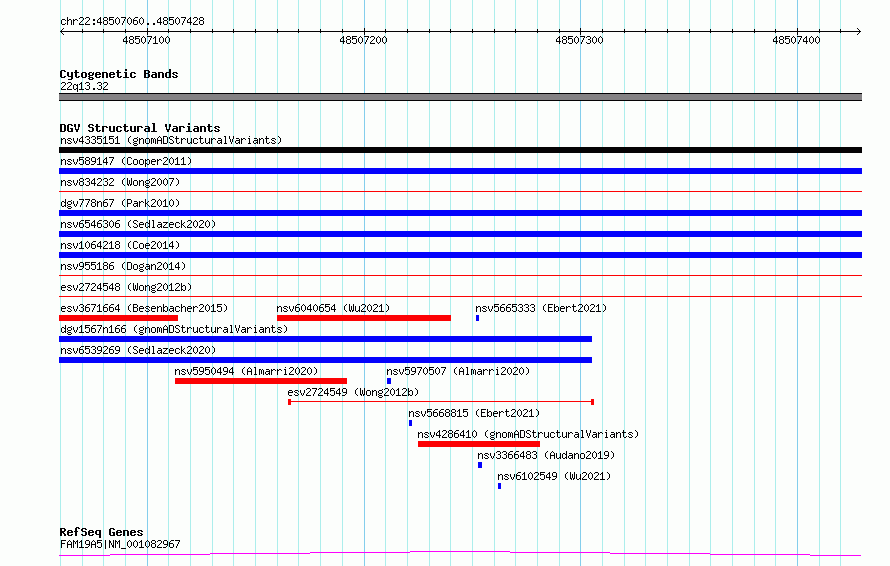Click the 22q13.32 cytogenetic band label
This screenshot has height=566, width=890.
[84, 86]
